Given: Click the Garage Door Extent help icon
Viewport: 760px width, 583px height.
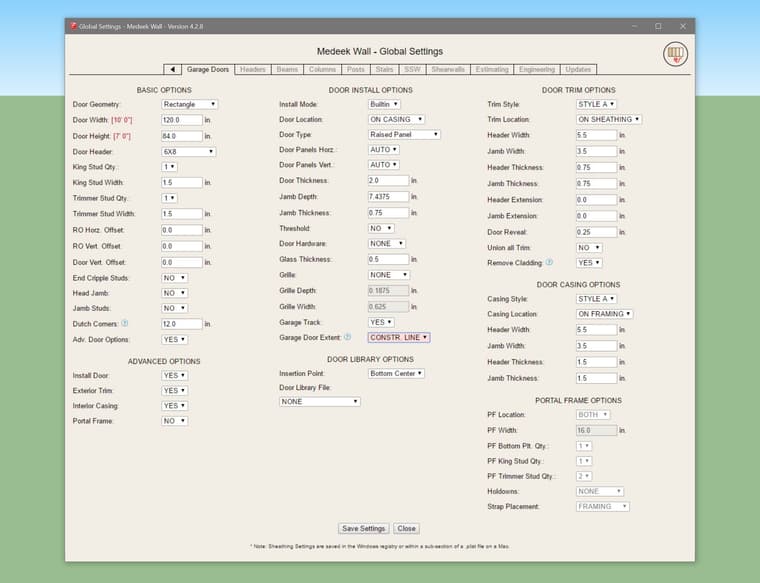Looking at the screenshot, I should (347, 338).
